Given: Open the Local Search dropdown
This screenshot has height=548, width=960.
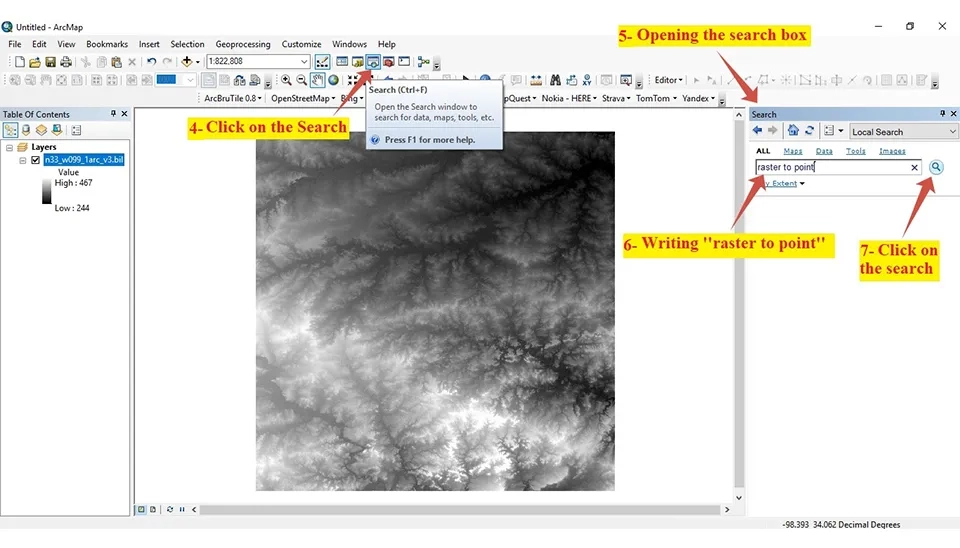Looking at the screenshot, I should tap(903, 132).
